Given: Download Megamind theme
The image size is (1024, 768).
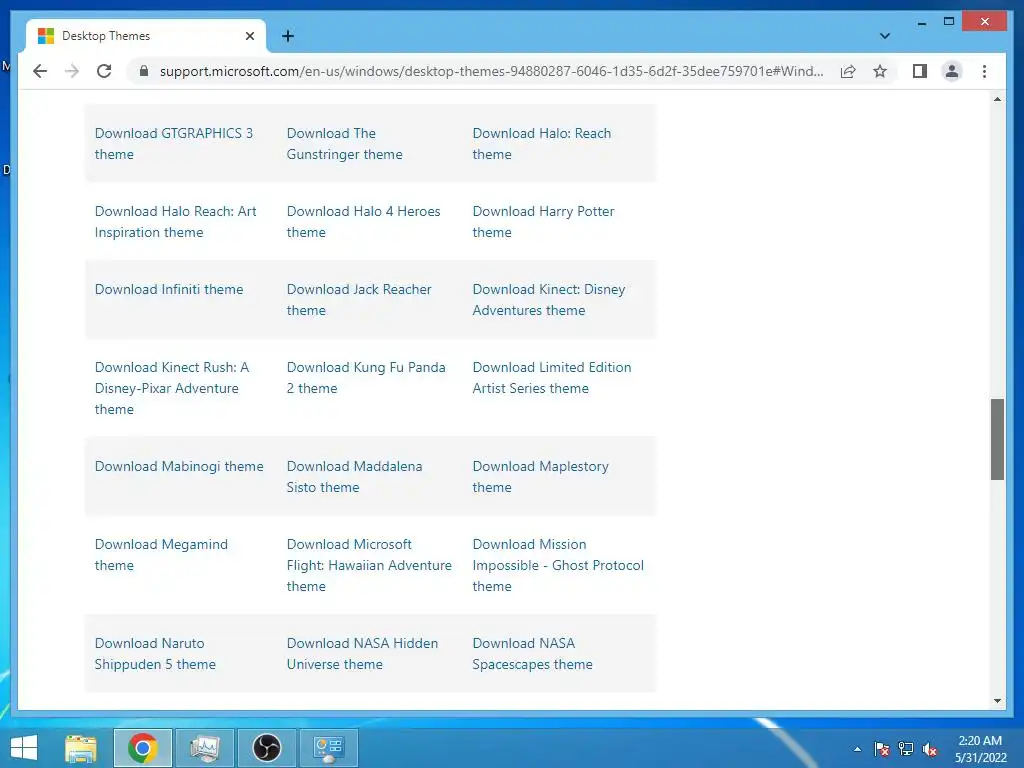Looking at the screenshot, I should coord(161,554).
